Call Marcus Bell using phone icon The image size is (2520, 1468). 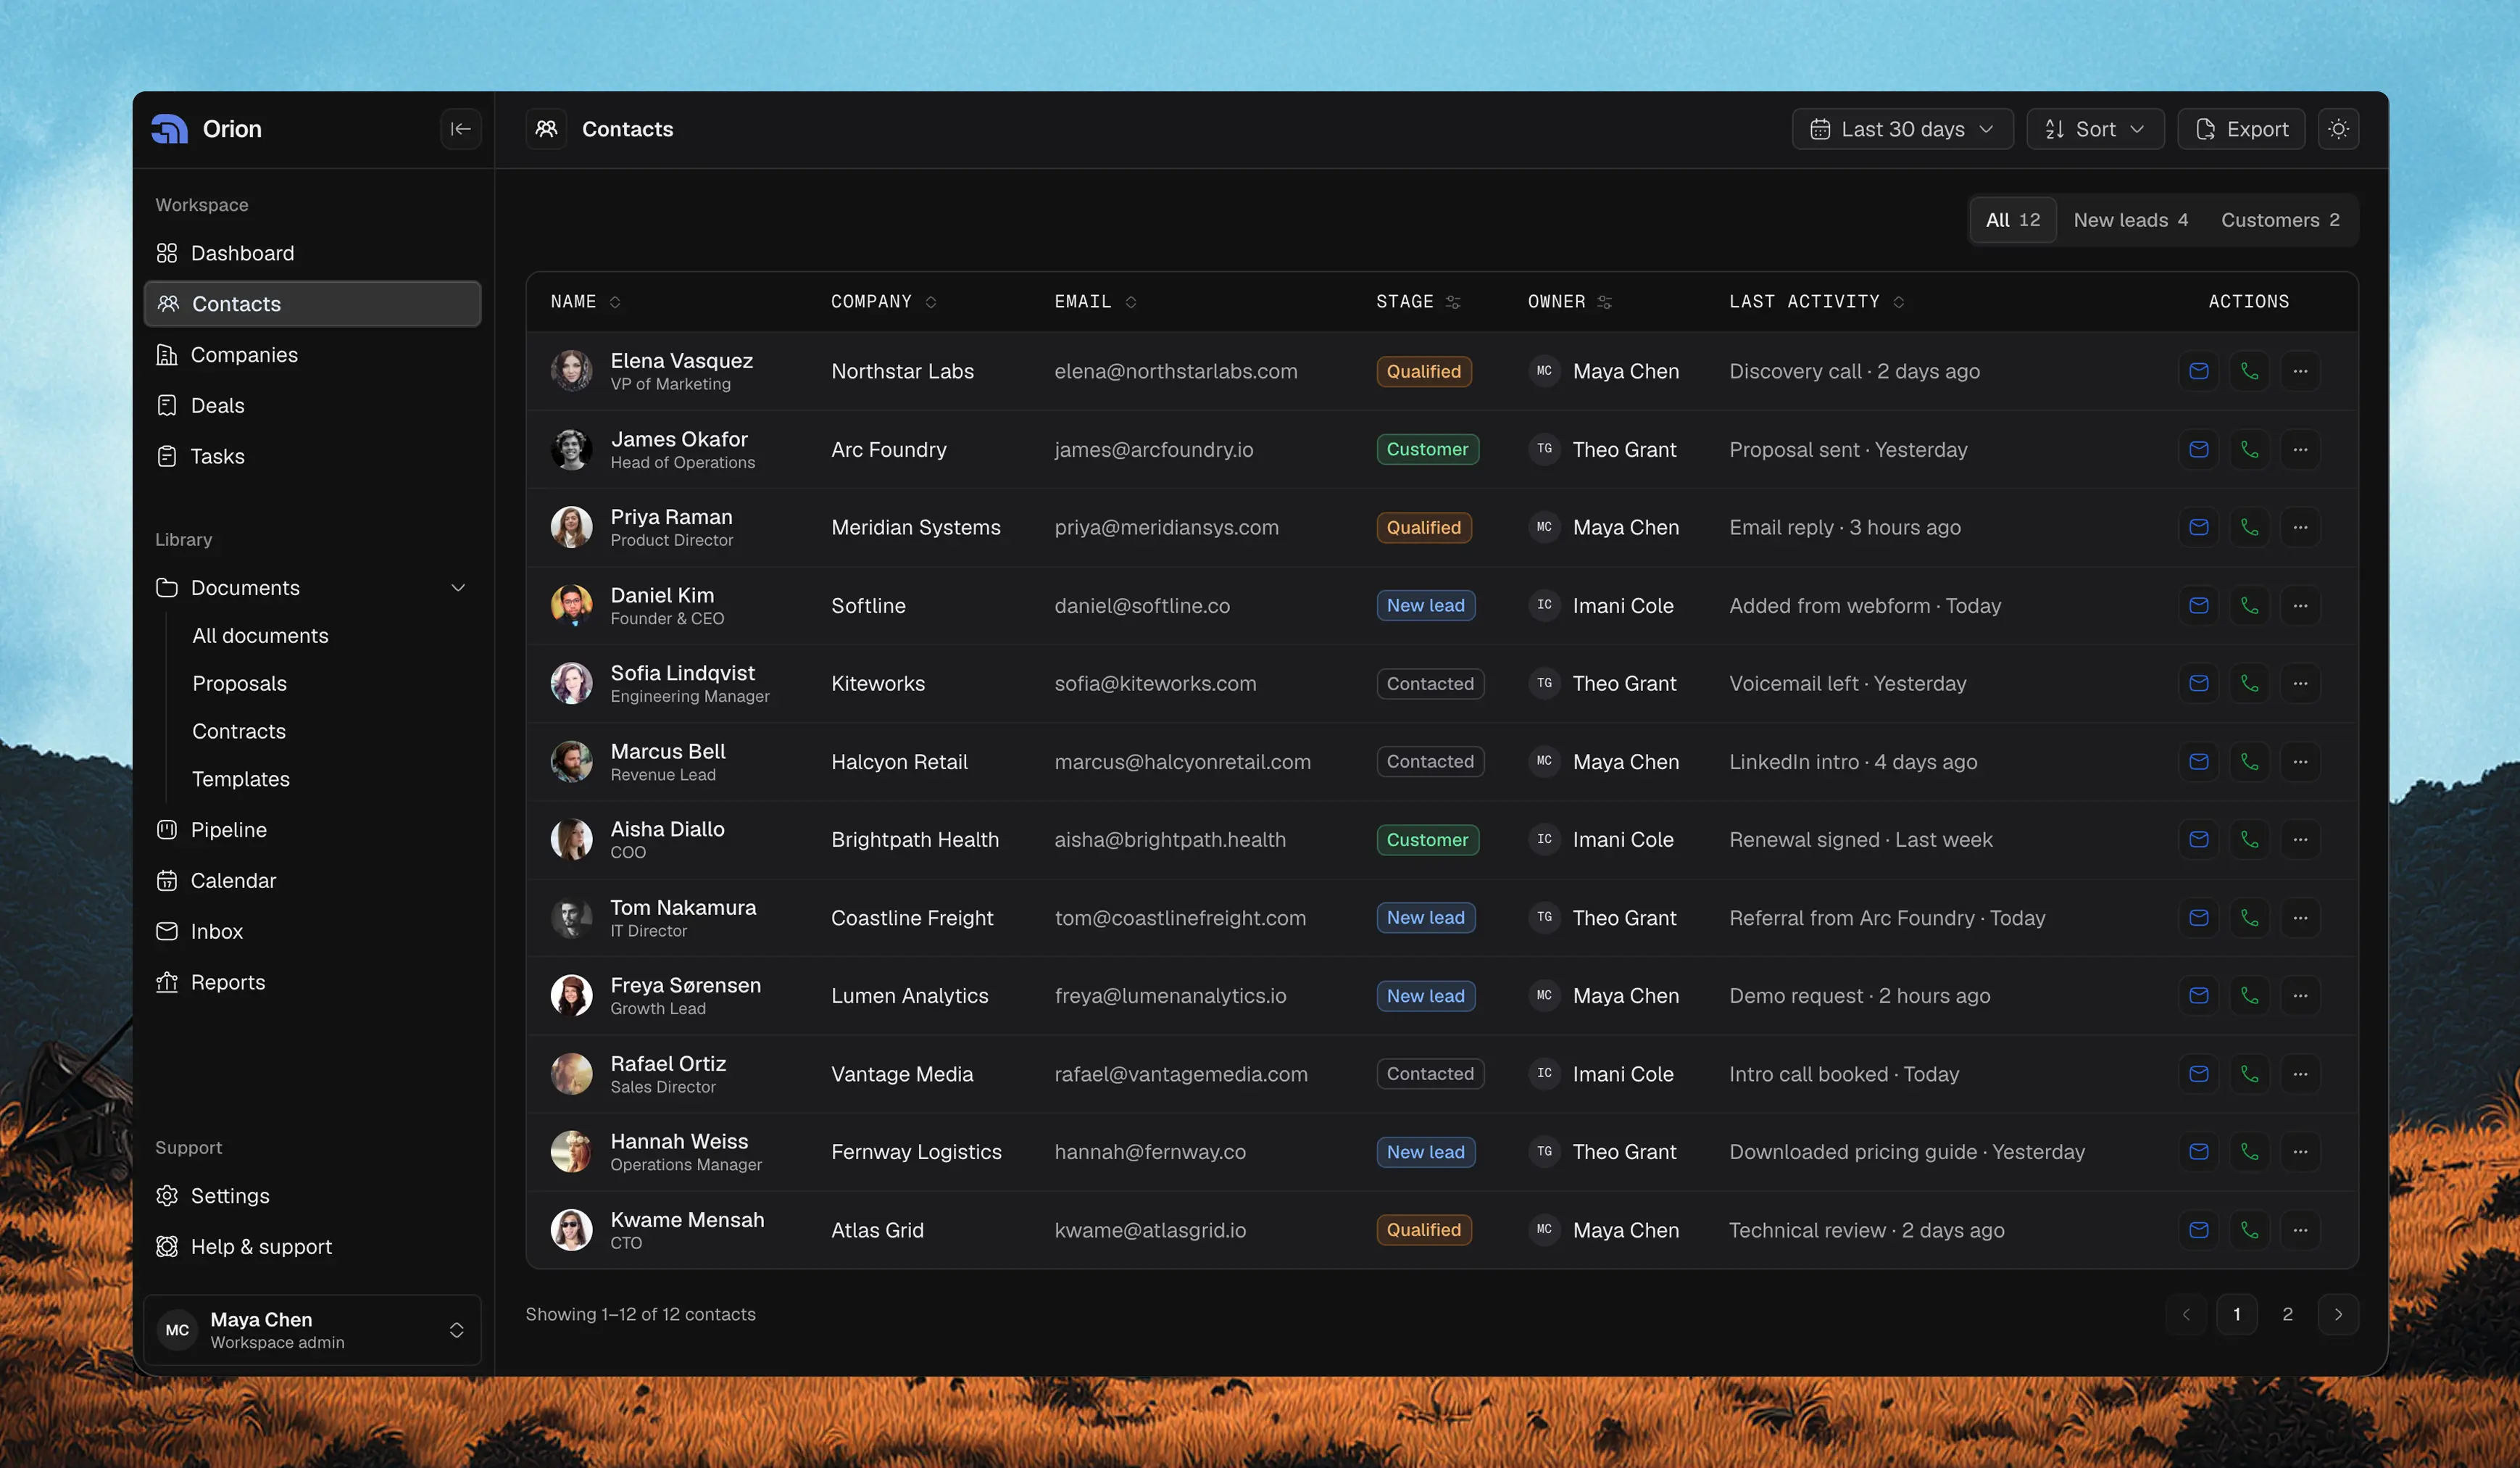coord(2249,761)
